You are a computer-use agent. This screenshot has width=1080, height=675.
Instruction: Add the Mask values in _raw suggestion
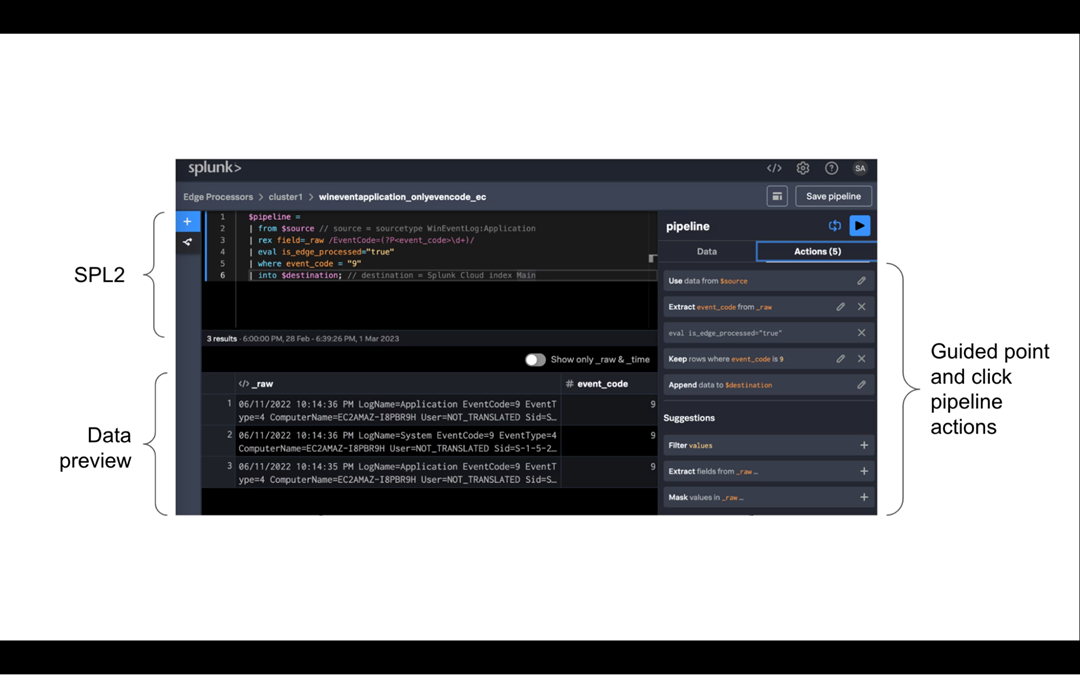(x=864, y=497)
